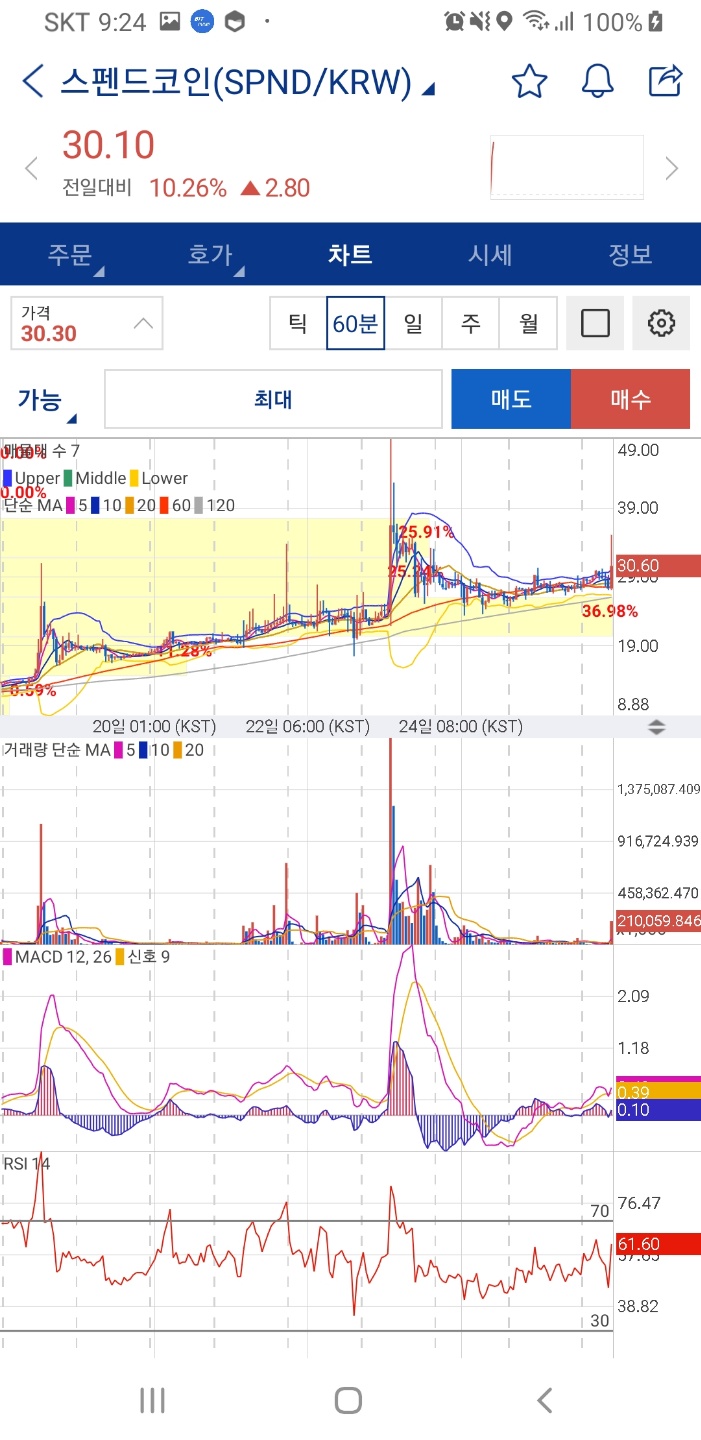Tap the current price tag 30.60

click(657, 566)
